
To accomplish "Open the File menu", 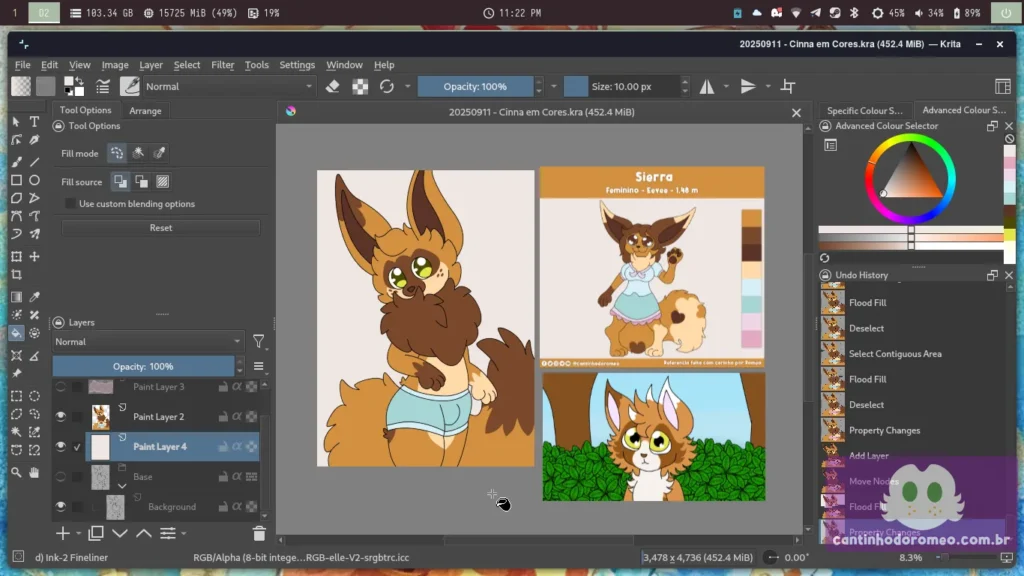I will point(23,65).
